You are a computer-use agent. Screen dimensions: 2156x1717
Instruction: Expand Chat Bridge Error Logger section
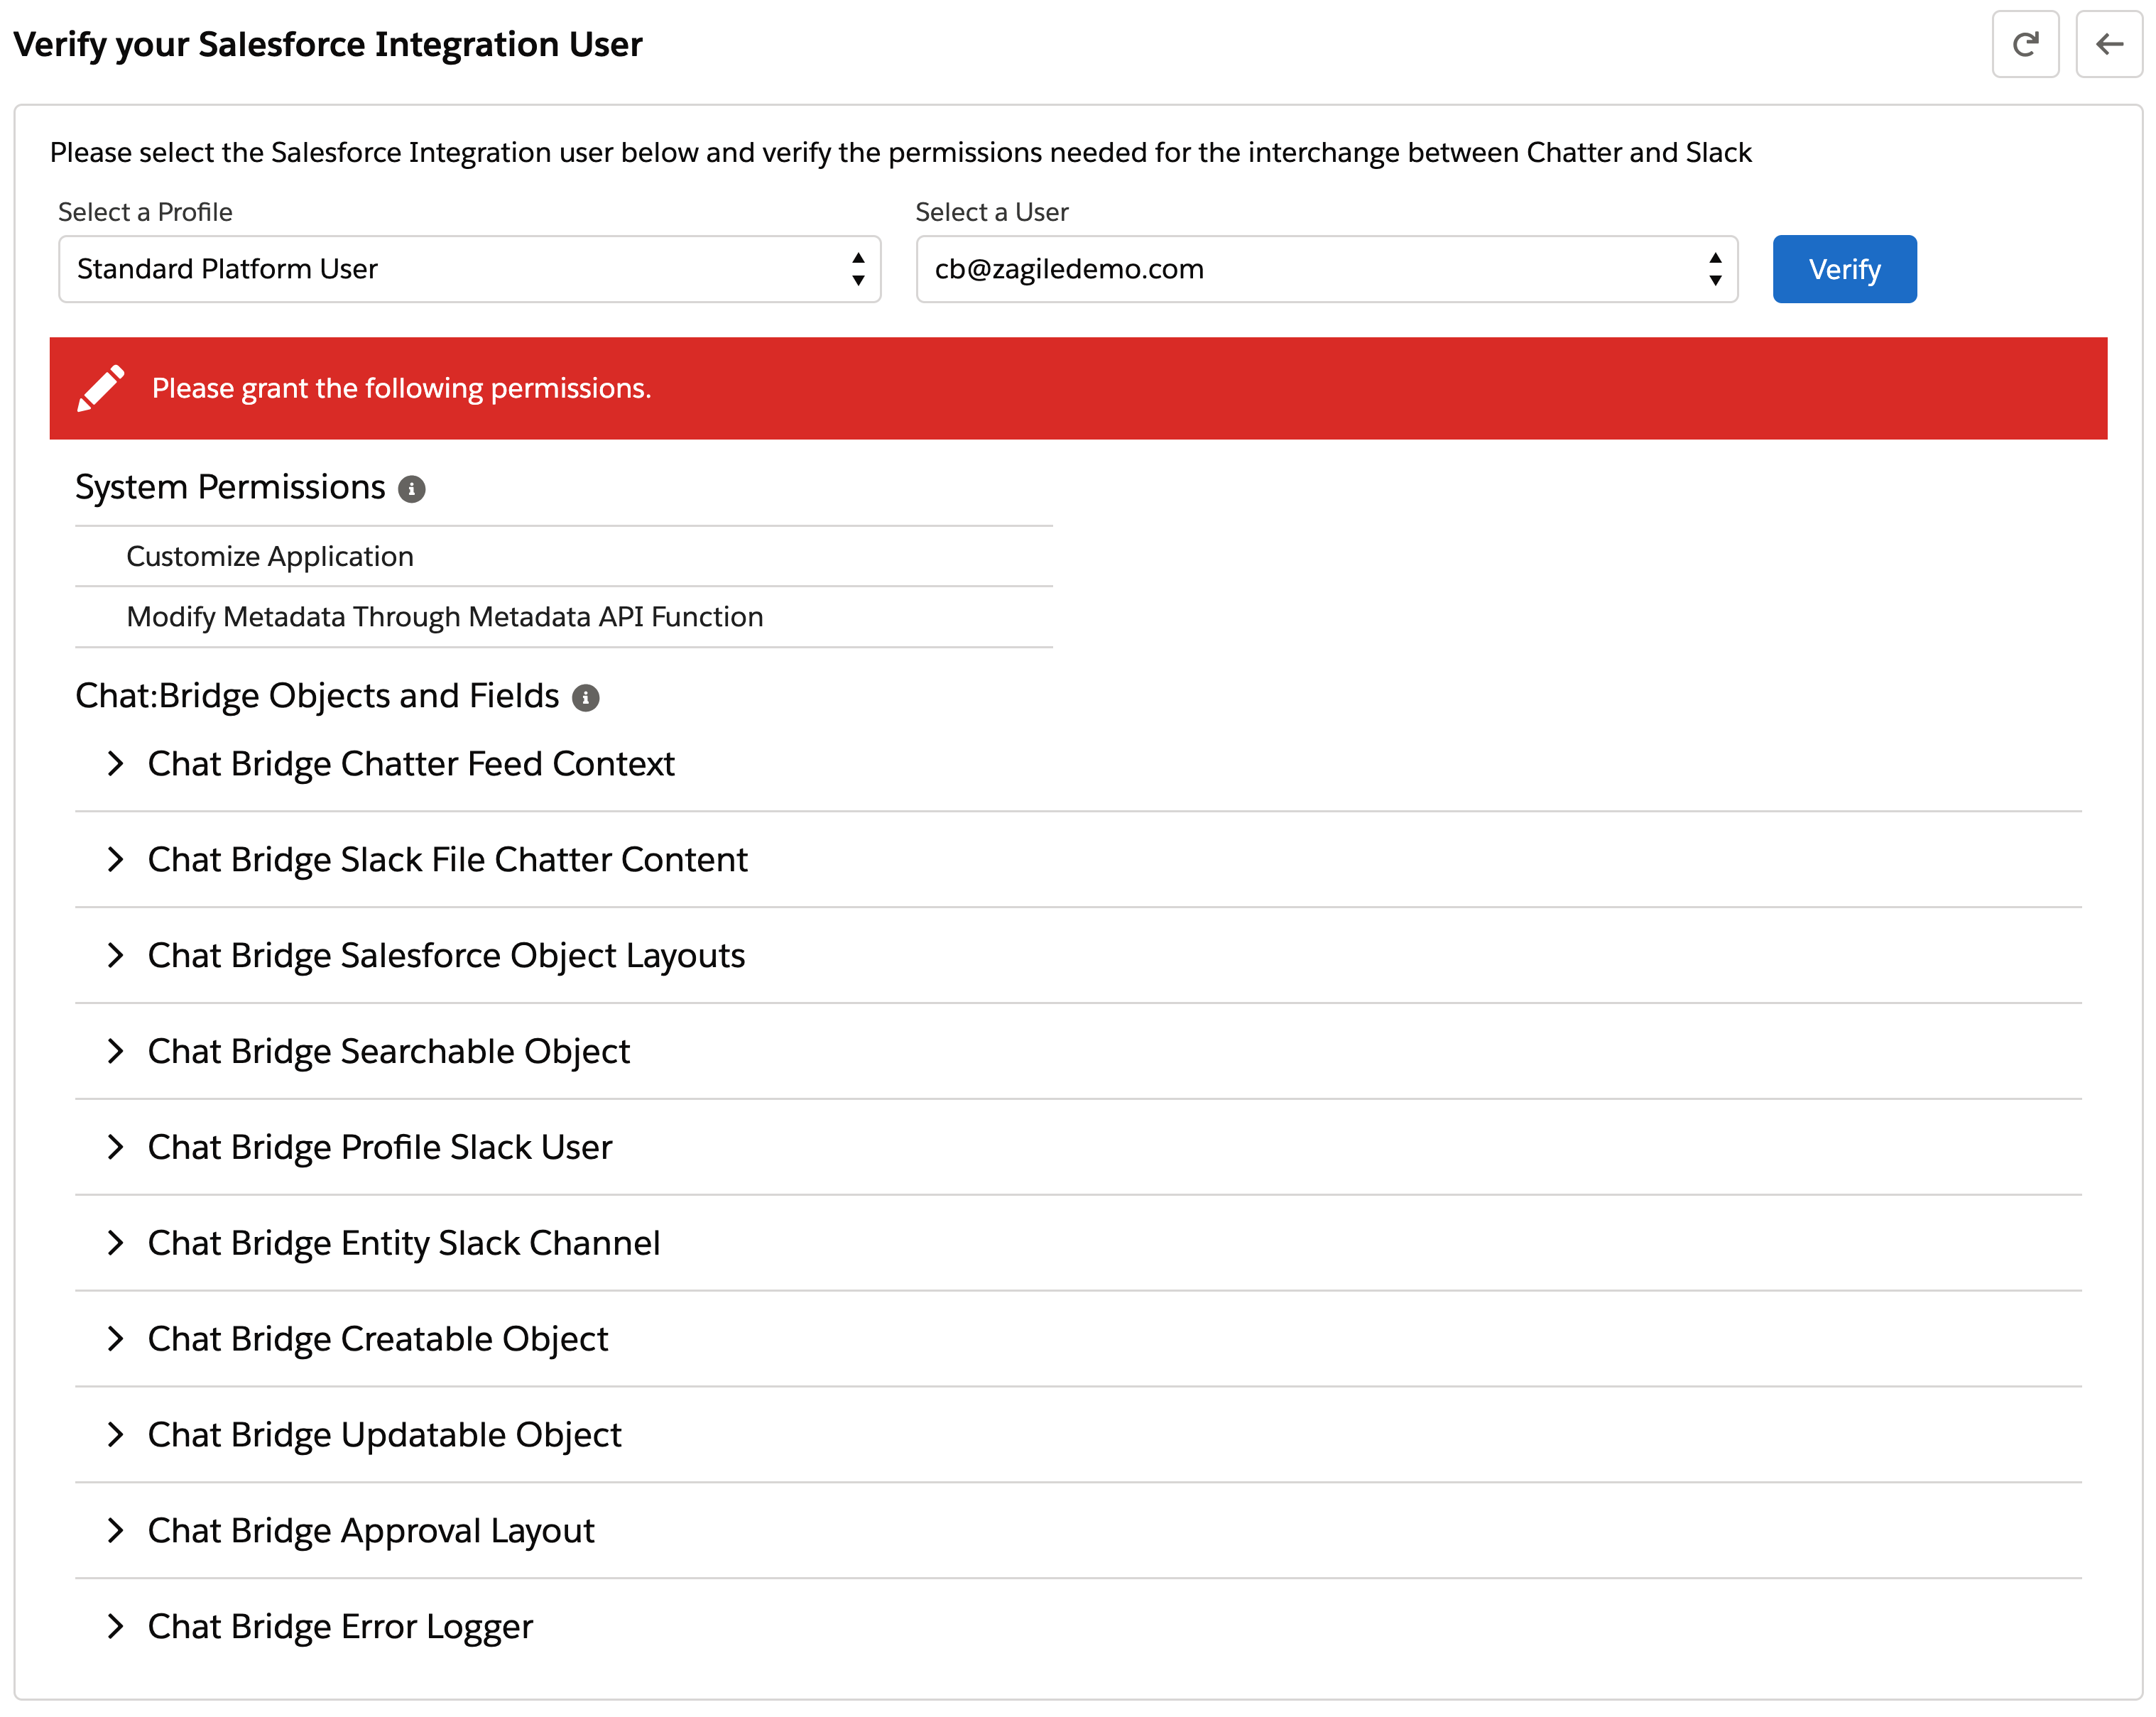[x=116, y=1627]
